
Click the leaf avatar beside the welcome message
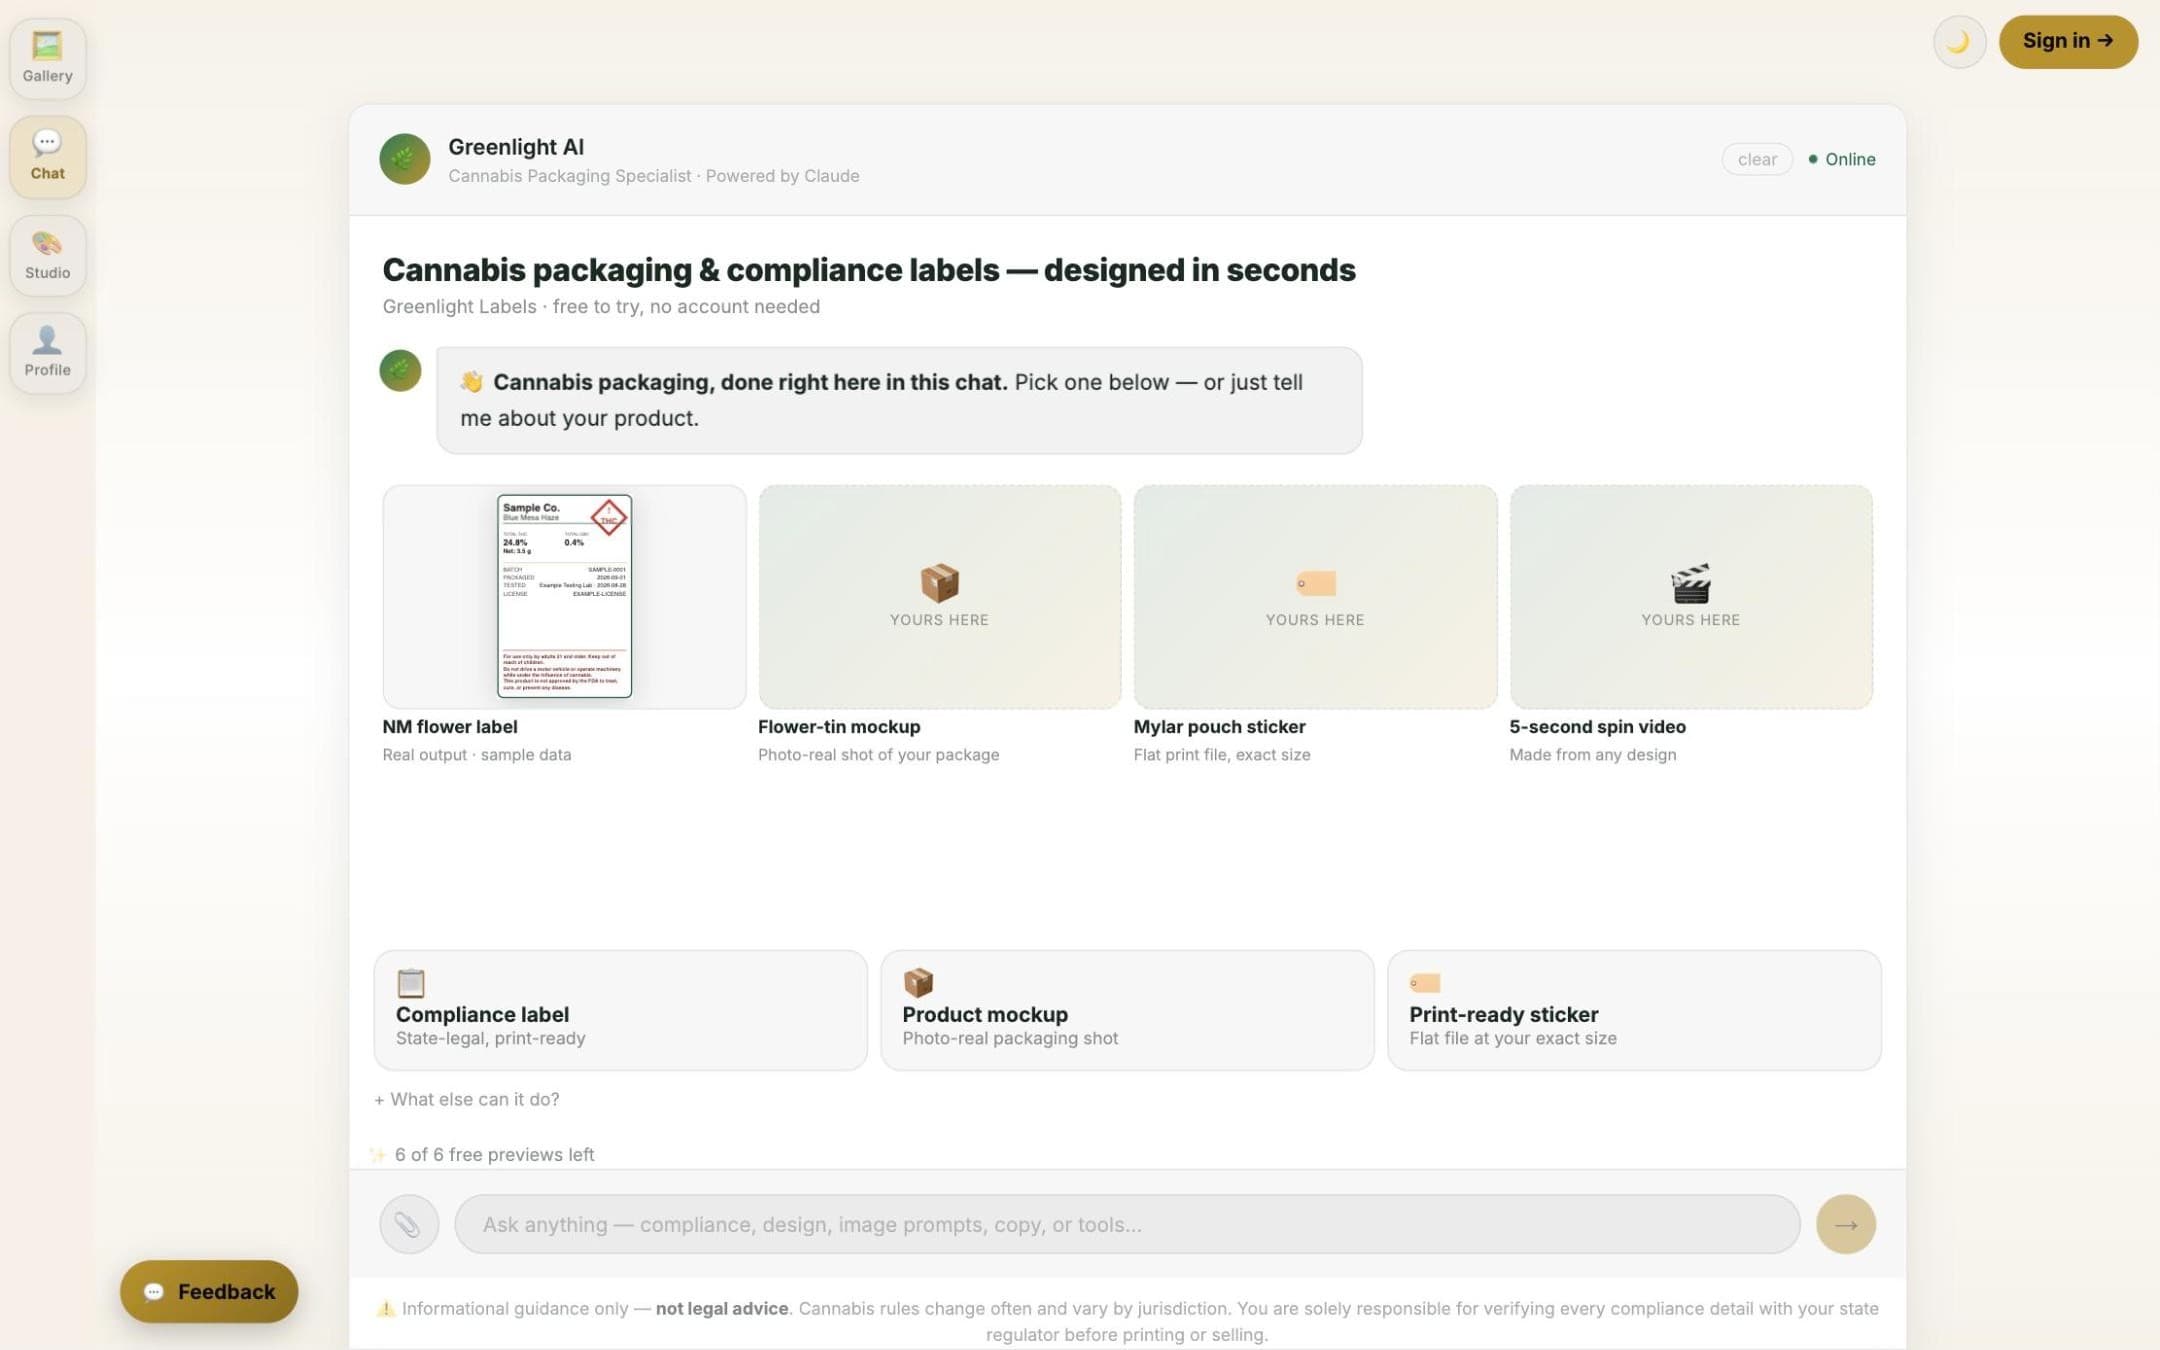[400, 371]
